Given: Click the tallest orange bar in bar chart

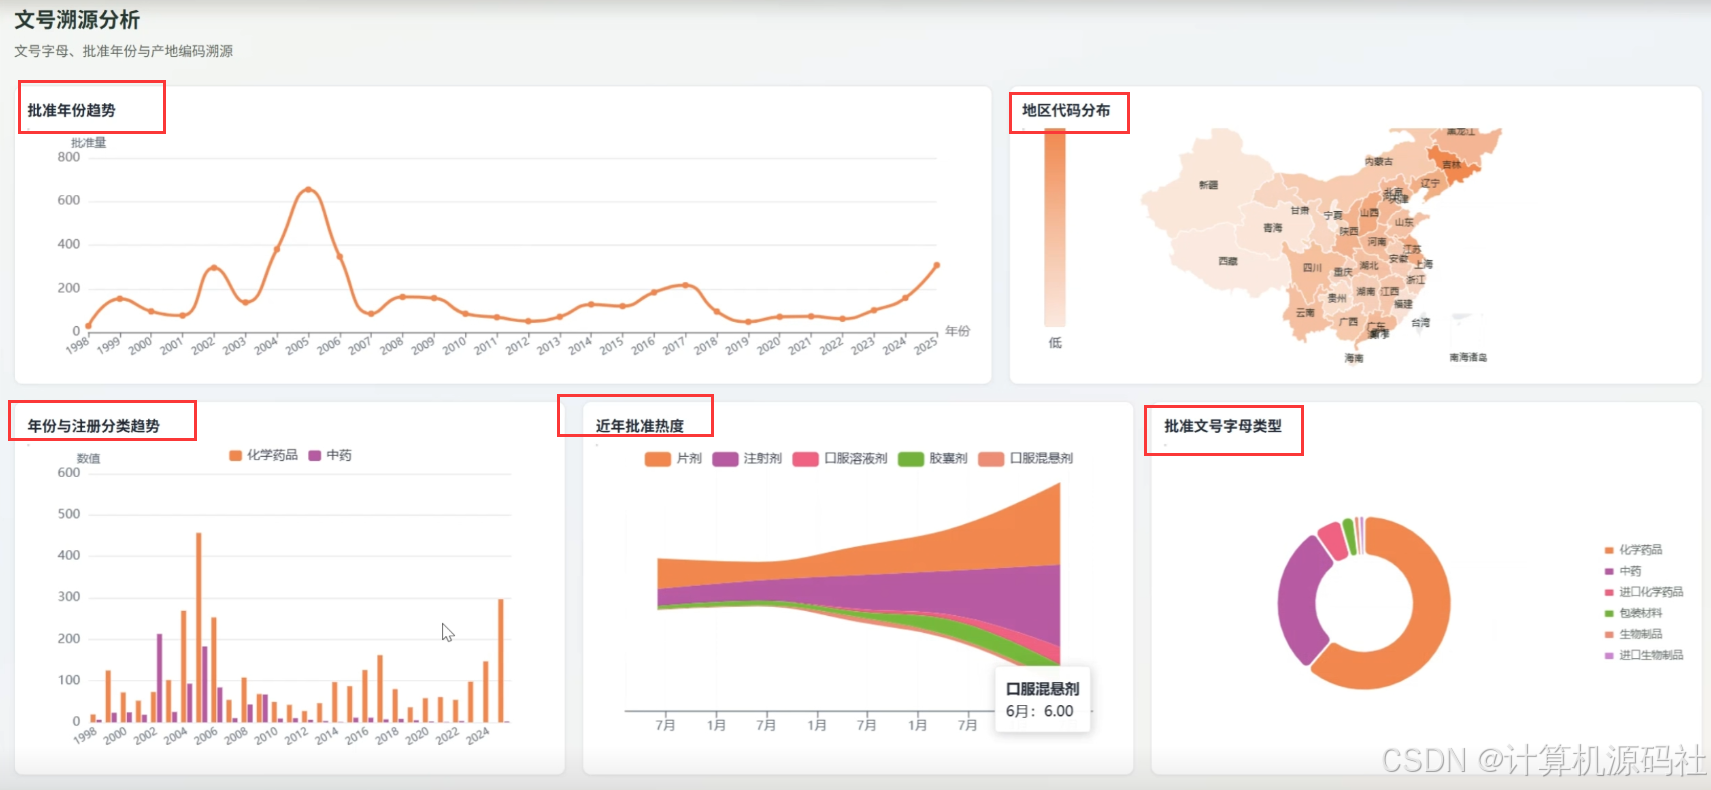Looking at the screenshot, I should (x=198, y=627).
